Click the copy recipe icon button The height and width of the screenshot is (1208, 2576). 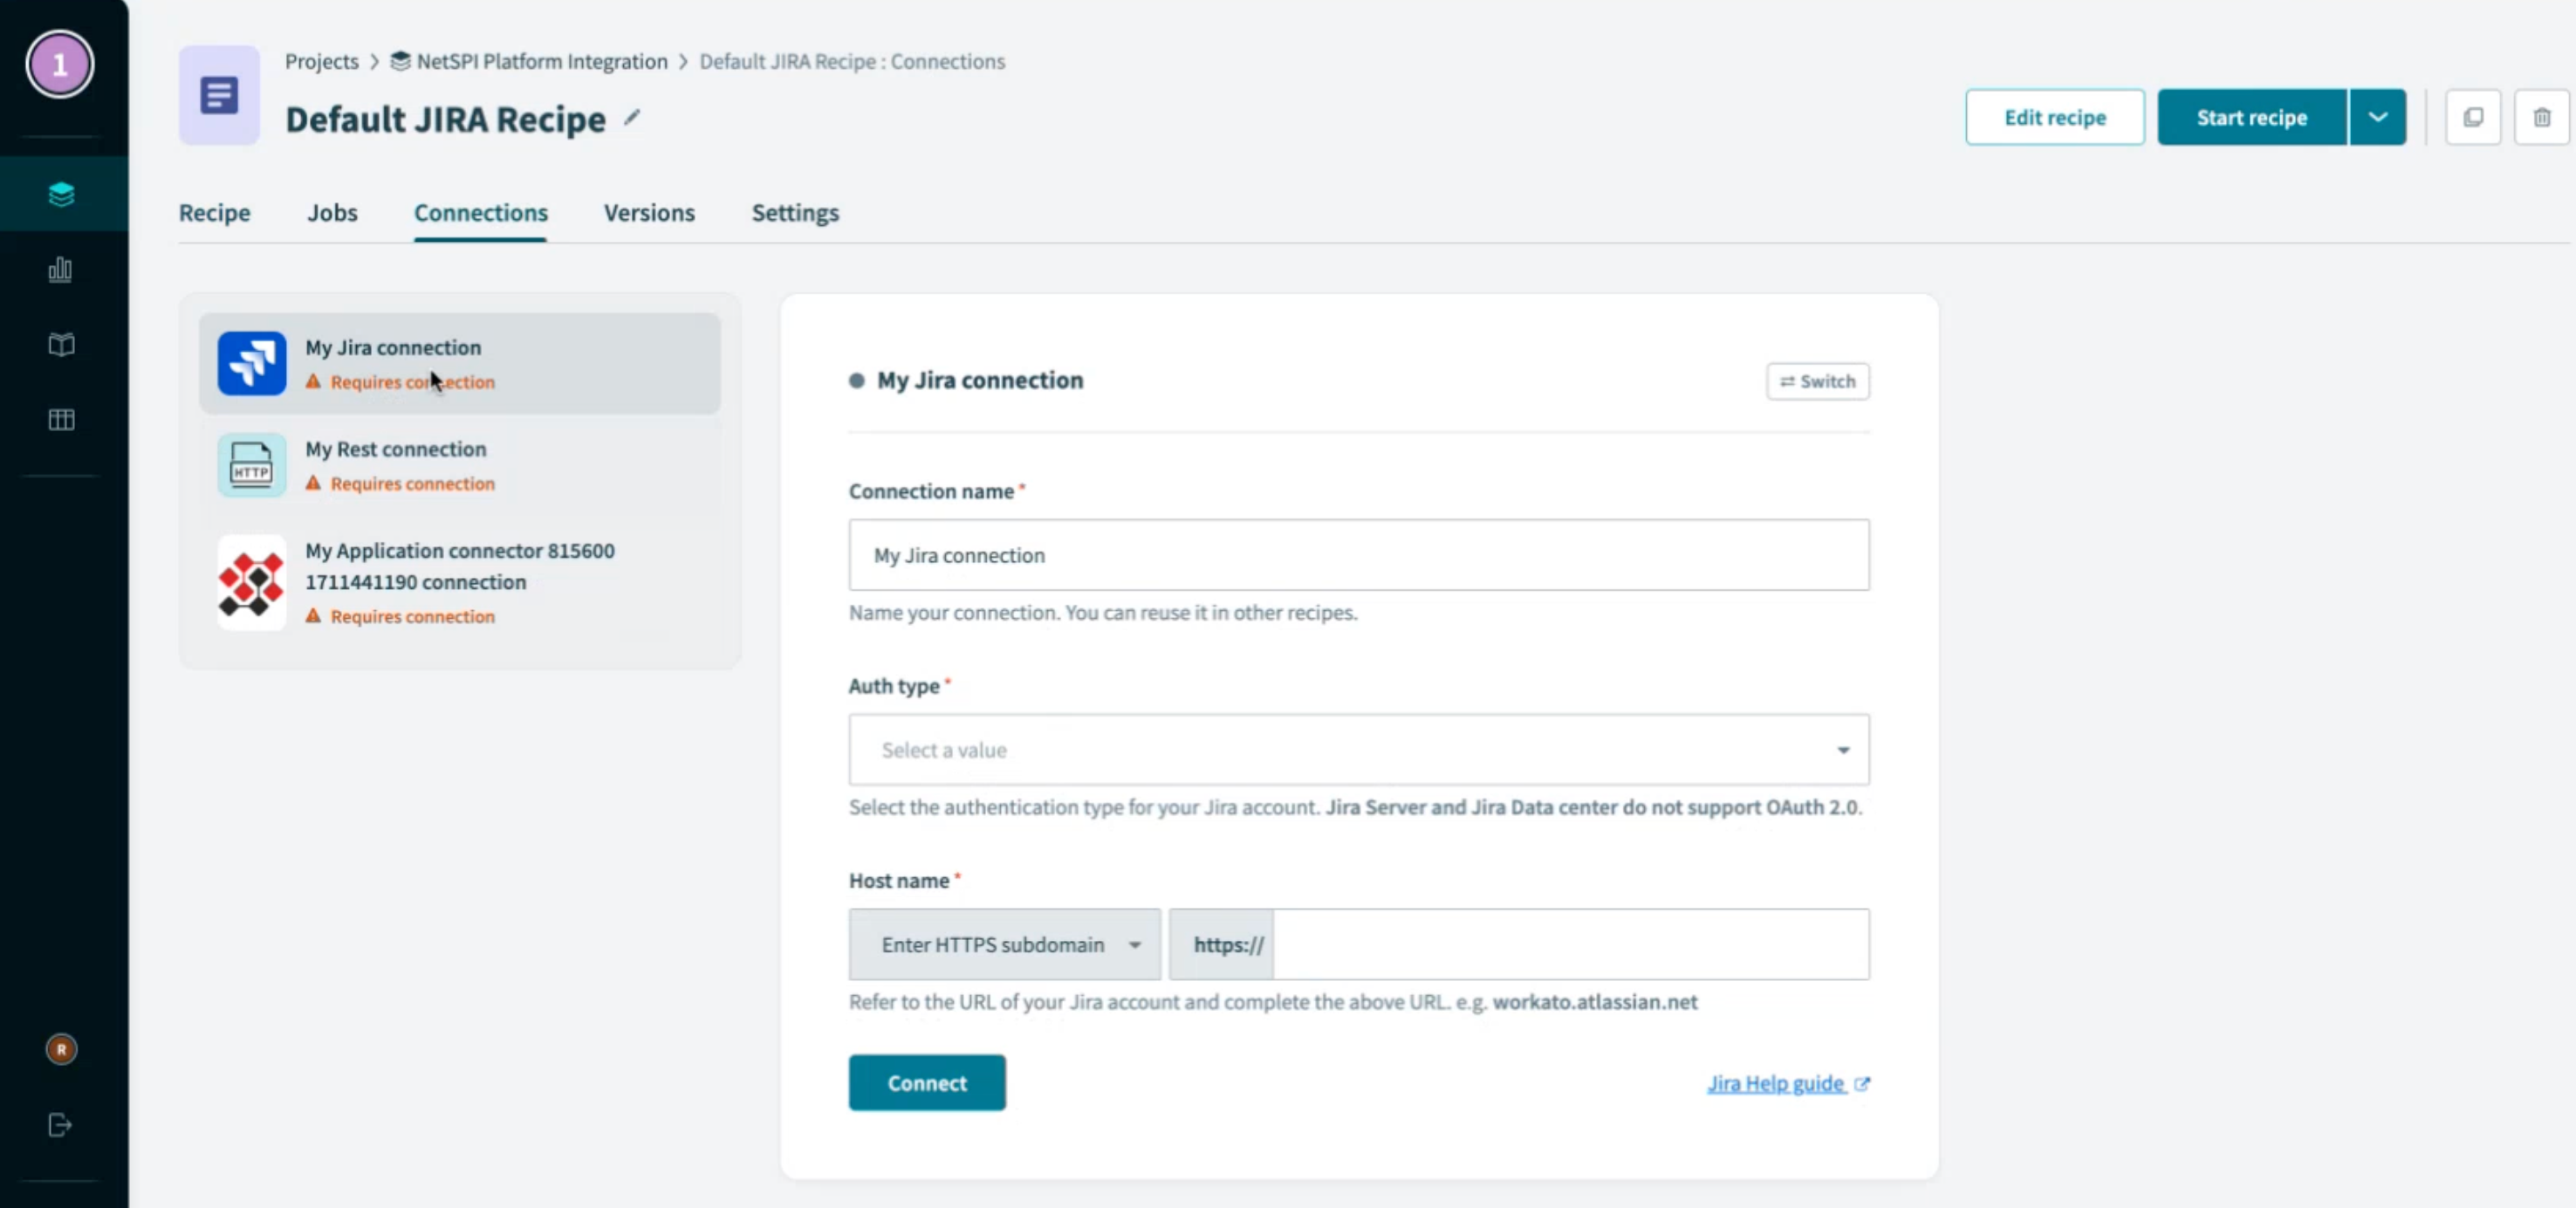click(2473, 118)
